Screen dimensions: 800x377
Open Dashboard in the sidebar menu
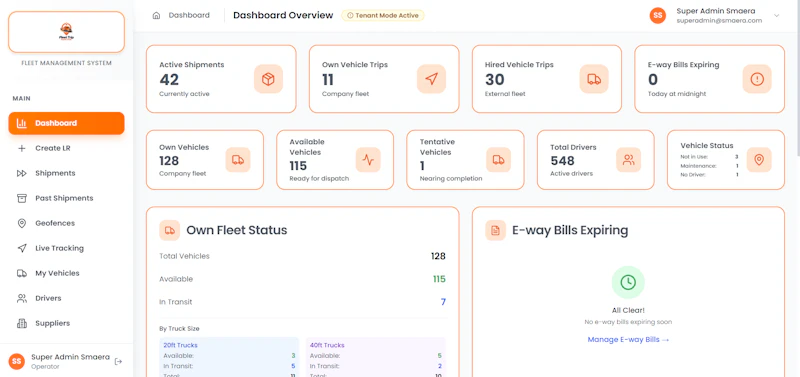66,123
